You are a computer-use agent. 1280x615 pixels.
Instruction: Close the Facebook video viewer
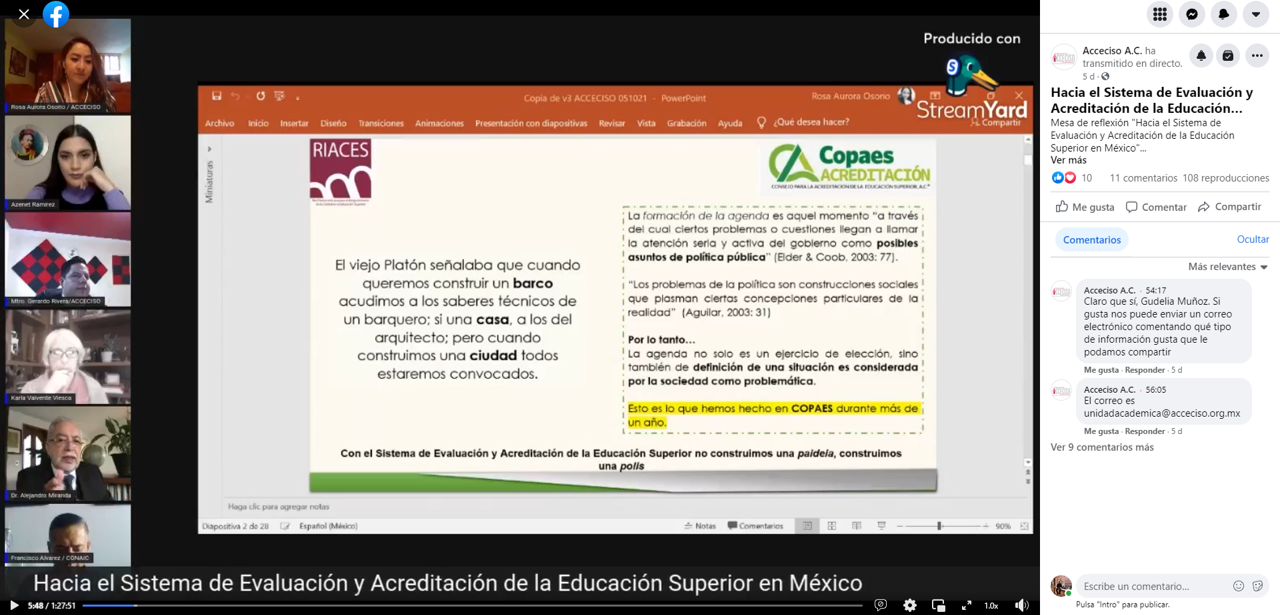(x=24, y=14)
